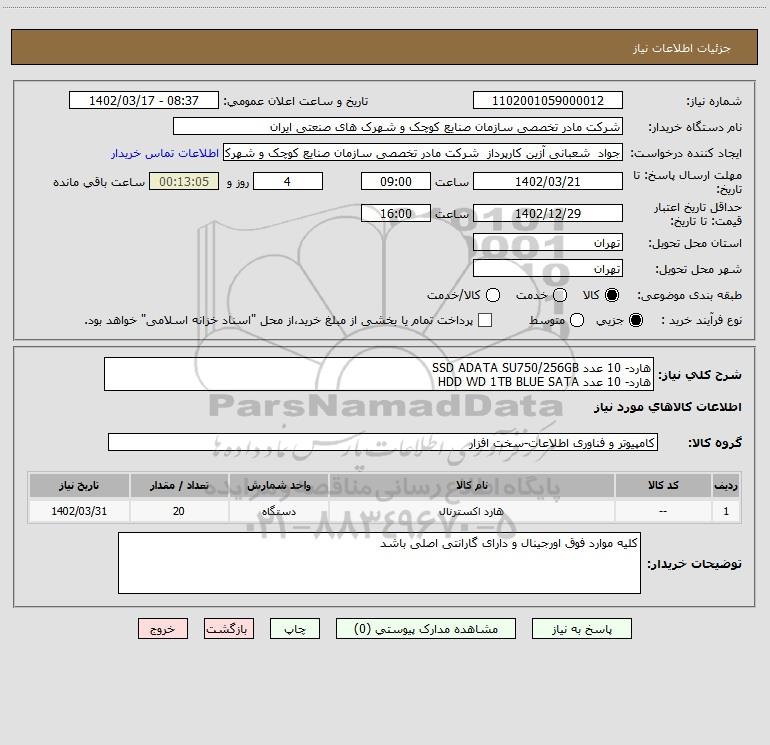Click the delivery city field تهران
770x745 pixels.
548,269
